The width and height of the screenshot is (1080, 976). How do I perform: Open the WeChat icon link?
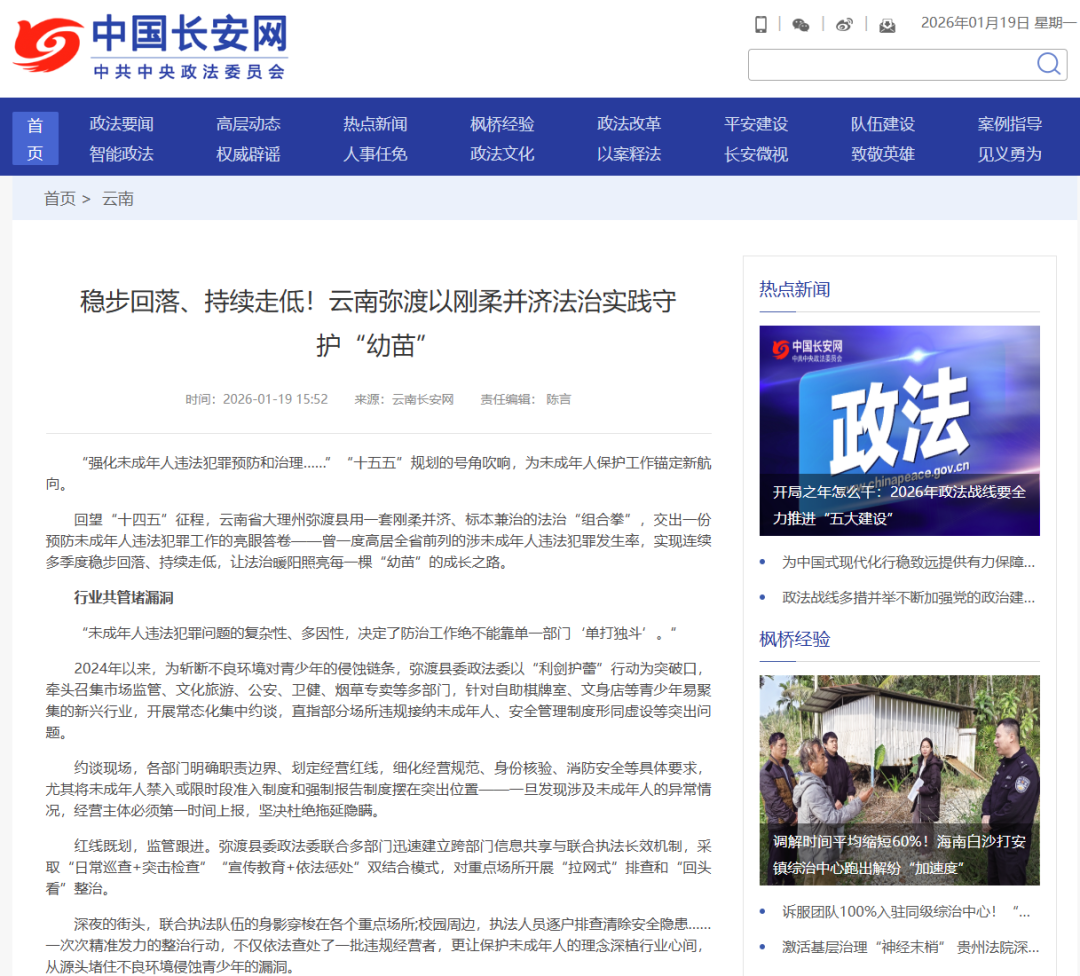click(801, 24)
